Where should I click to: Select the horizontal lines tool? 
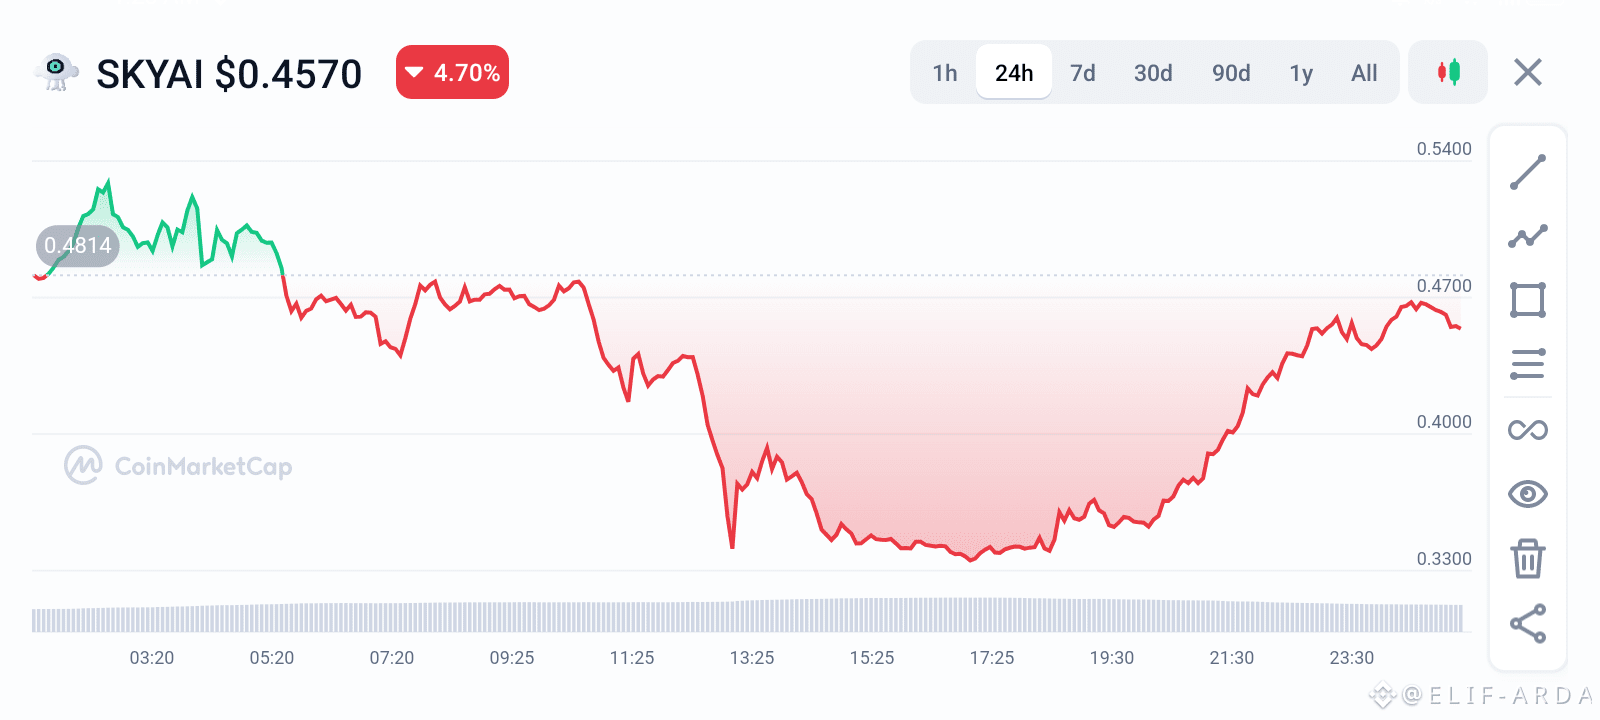point(1528,364)
